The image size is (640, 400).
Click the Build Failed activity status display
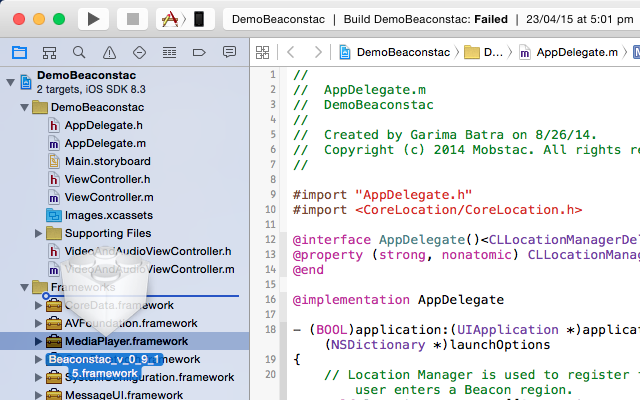(x=431, y=19)
